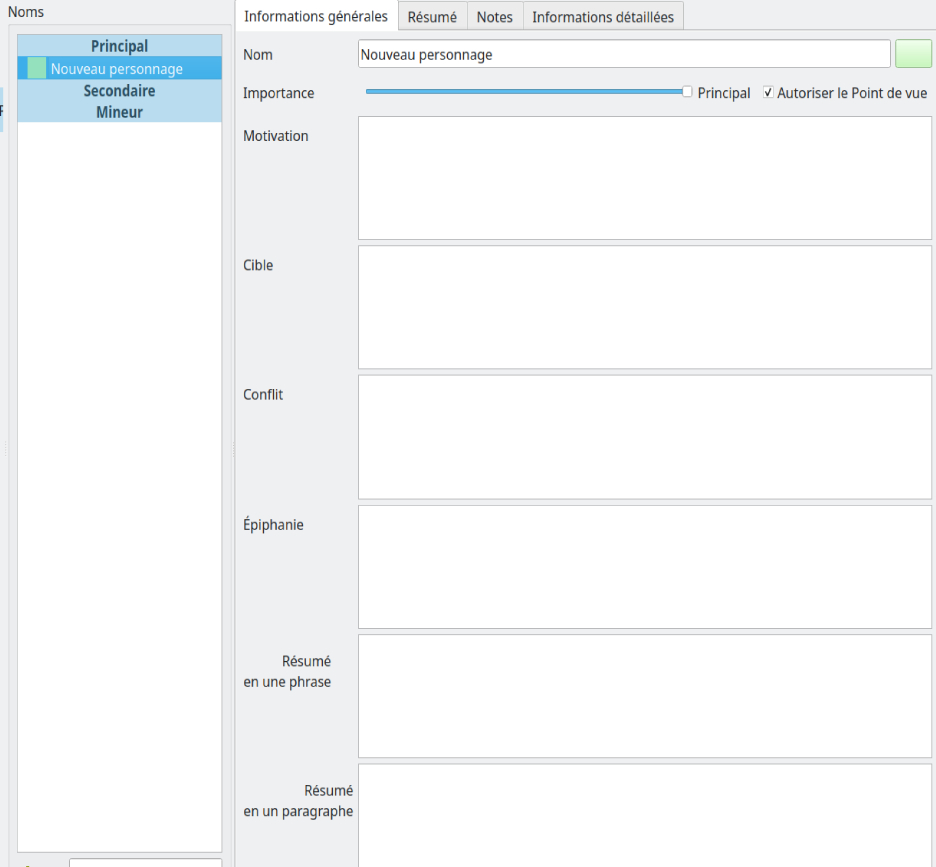Click into the Épiphanie text area
Viewport: 936px width, 867px height.
(644, 566)
